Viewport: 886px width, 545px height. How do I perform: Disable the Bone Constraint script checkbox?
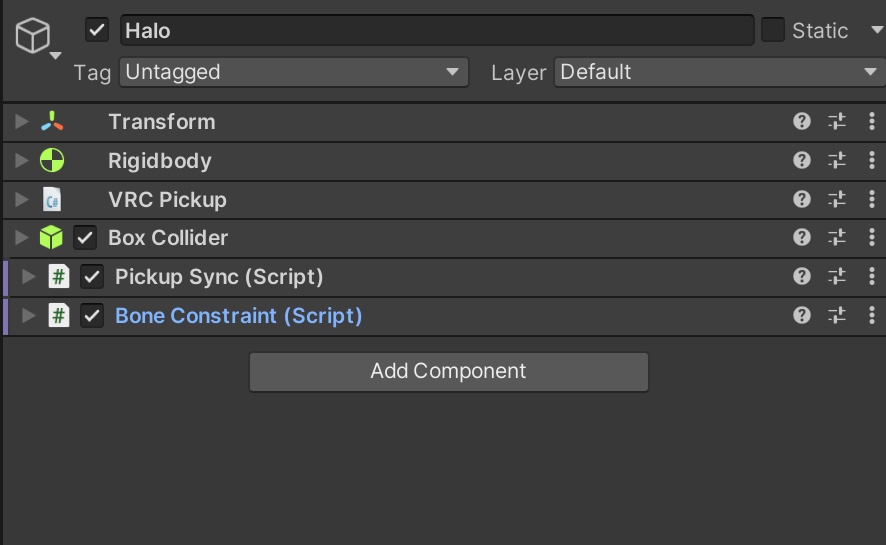[x=92, y=316]
